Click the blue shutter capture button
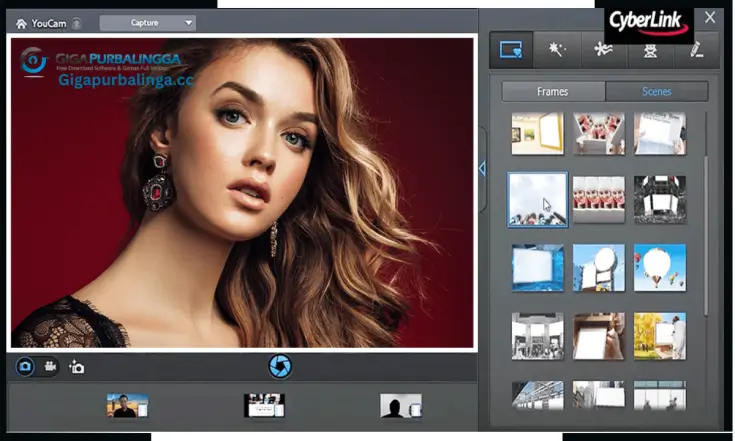The width and height of the screenshot is (735, 441). click(x=280, y=366)
